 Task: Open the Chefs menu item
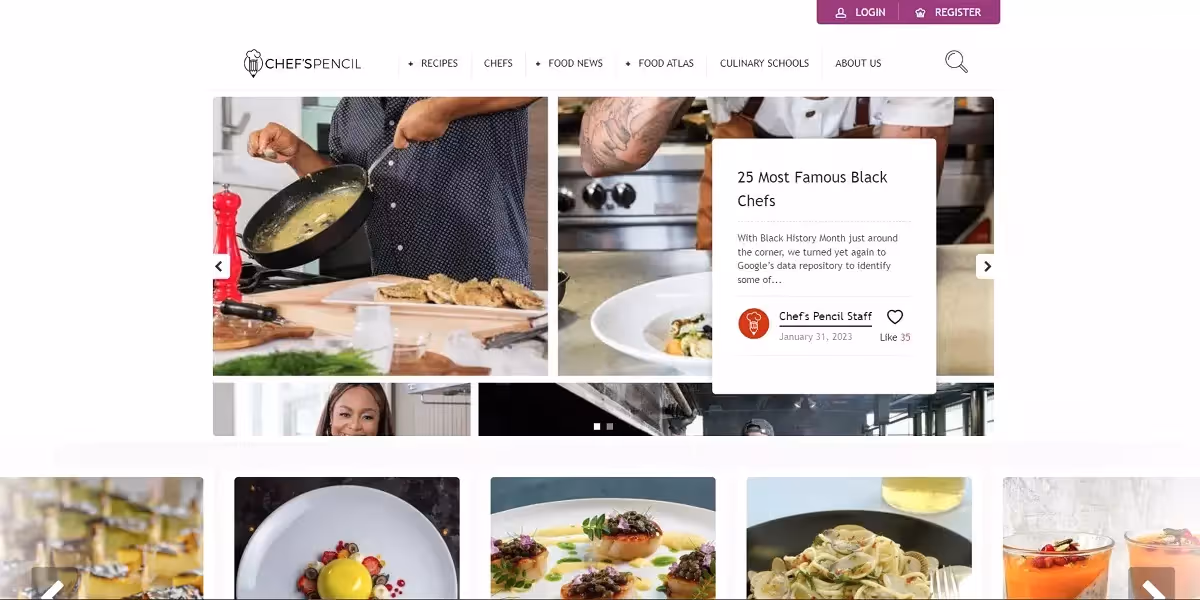tap(498, 63)
